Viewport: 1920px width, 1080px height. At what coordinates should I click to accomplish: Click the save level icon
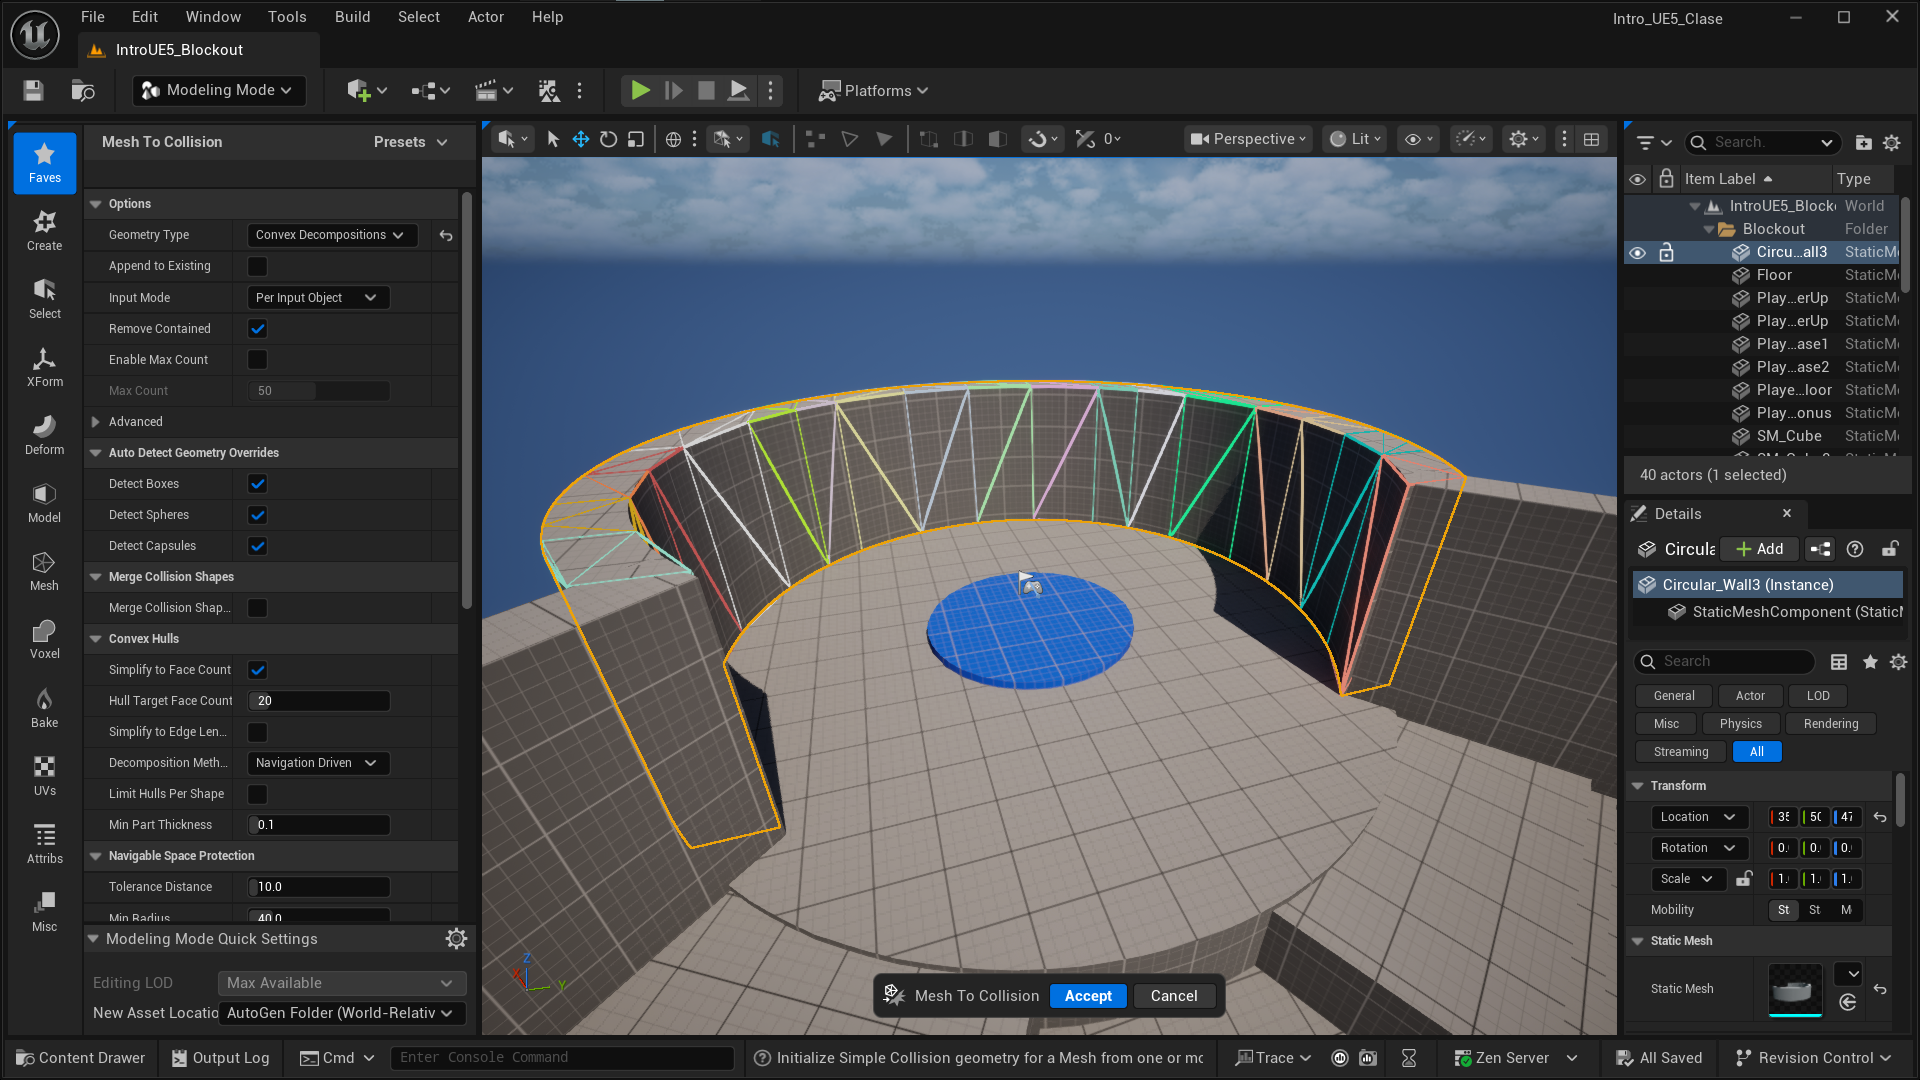(33, 91)
